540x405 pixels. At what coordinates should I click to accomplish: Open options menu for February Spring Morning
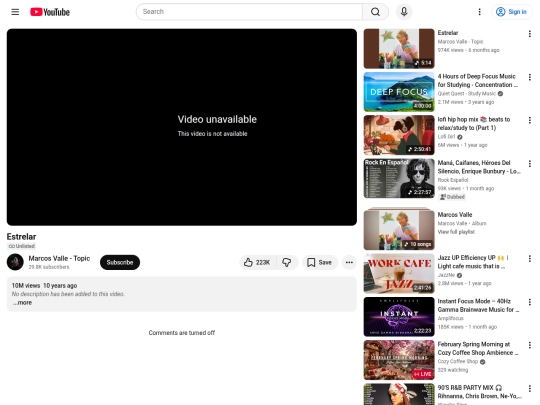[530, 345]
